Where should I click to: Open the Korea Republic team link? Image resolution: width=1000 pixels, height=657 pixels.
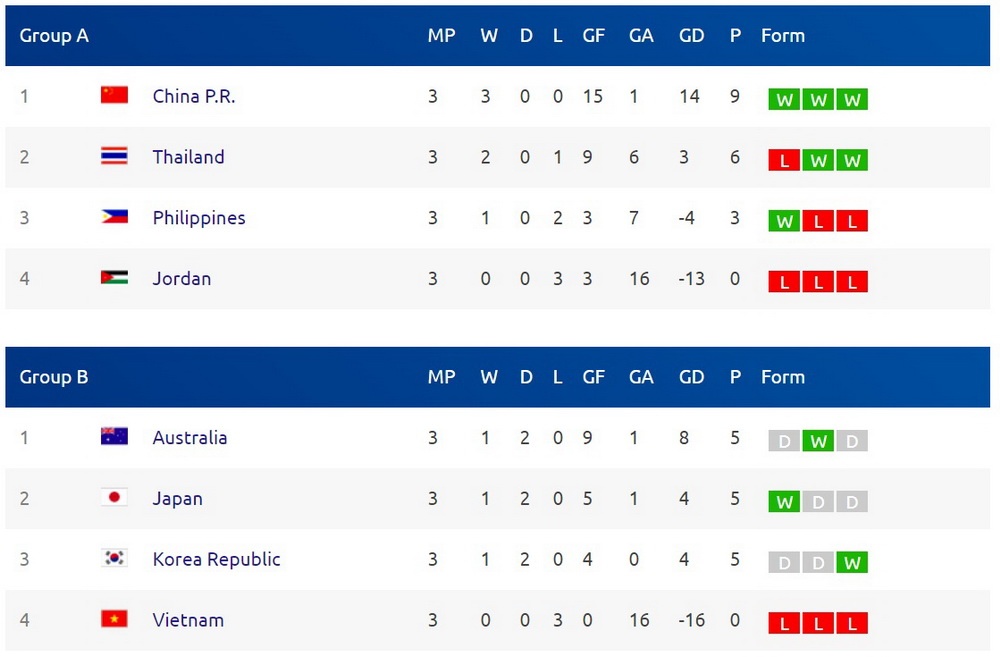coord(216,559)
